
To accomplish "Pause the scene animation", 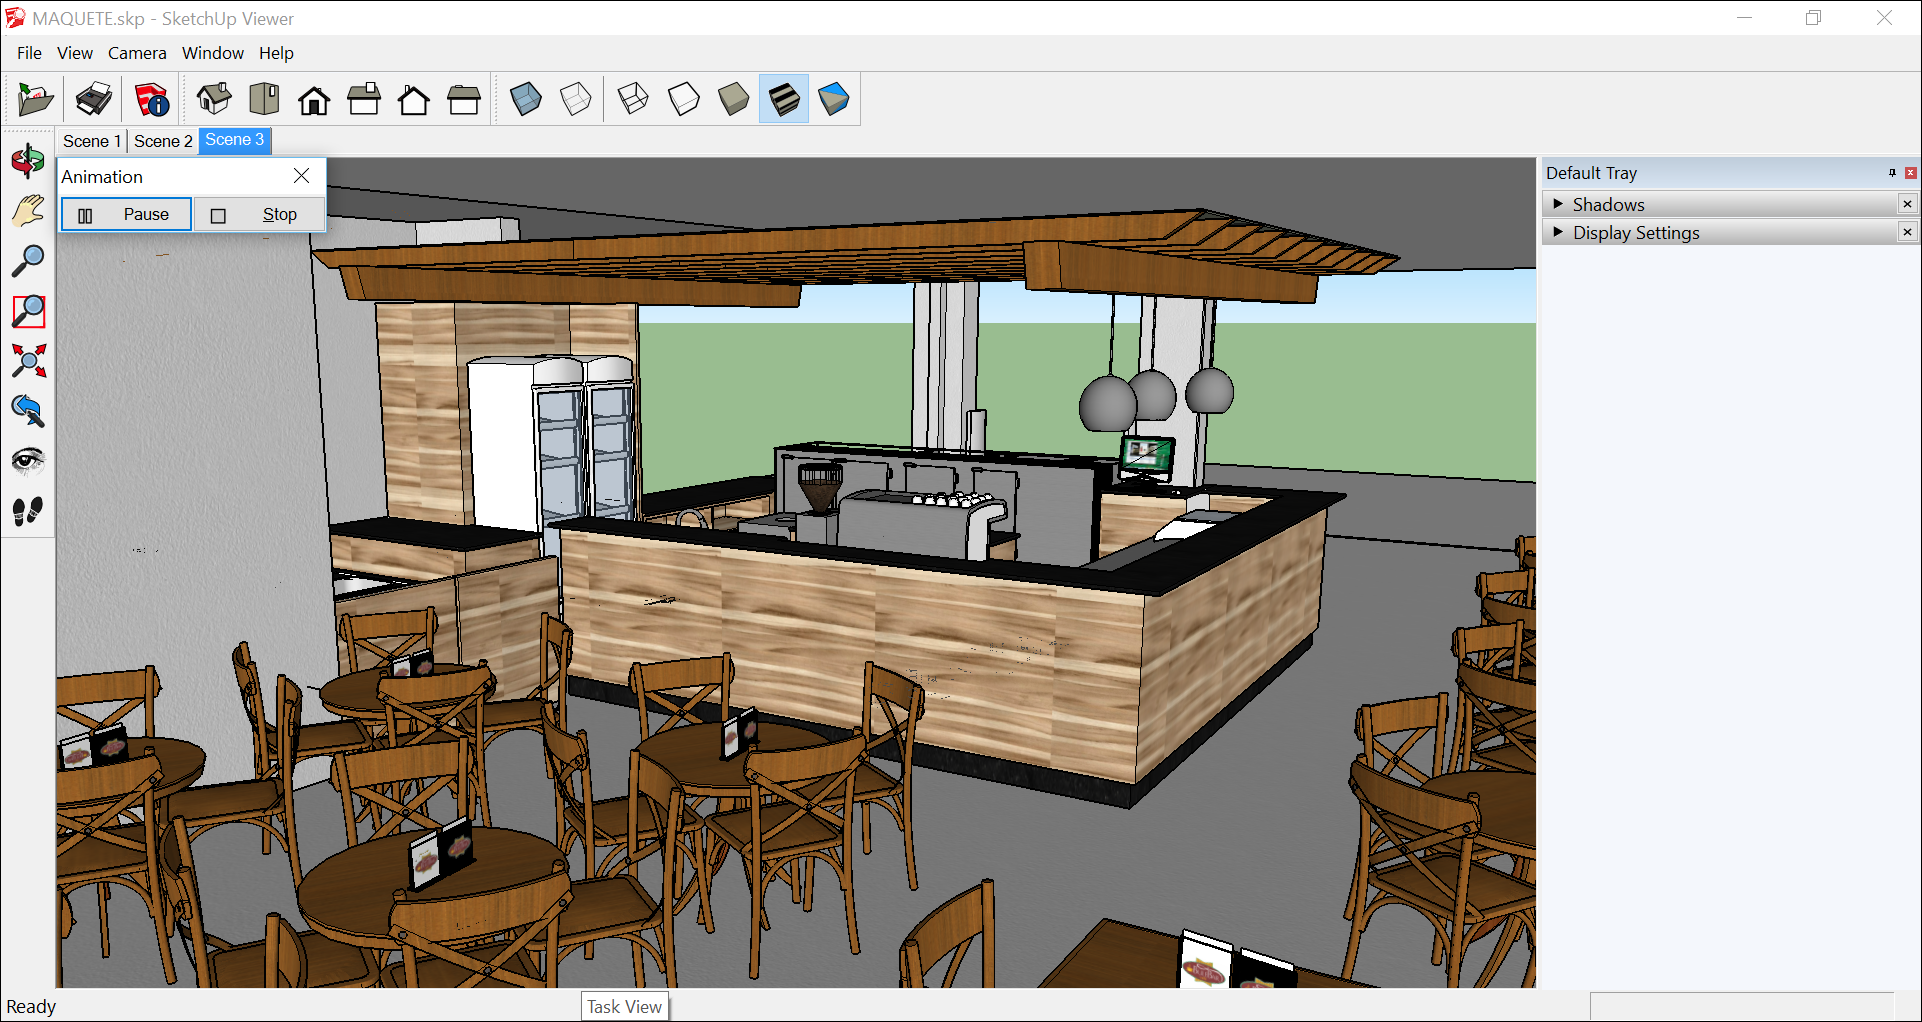I will 125,214.
